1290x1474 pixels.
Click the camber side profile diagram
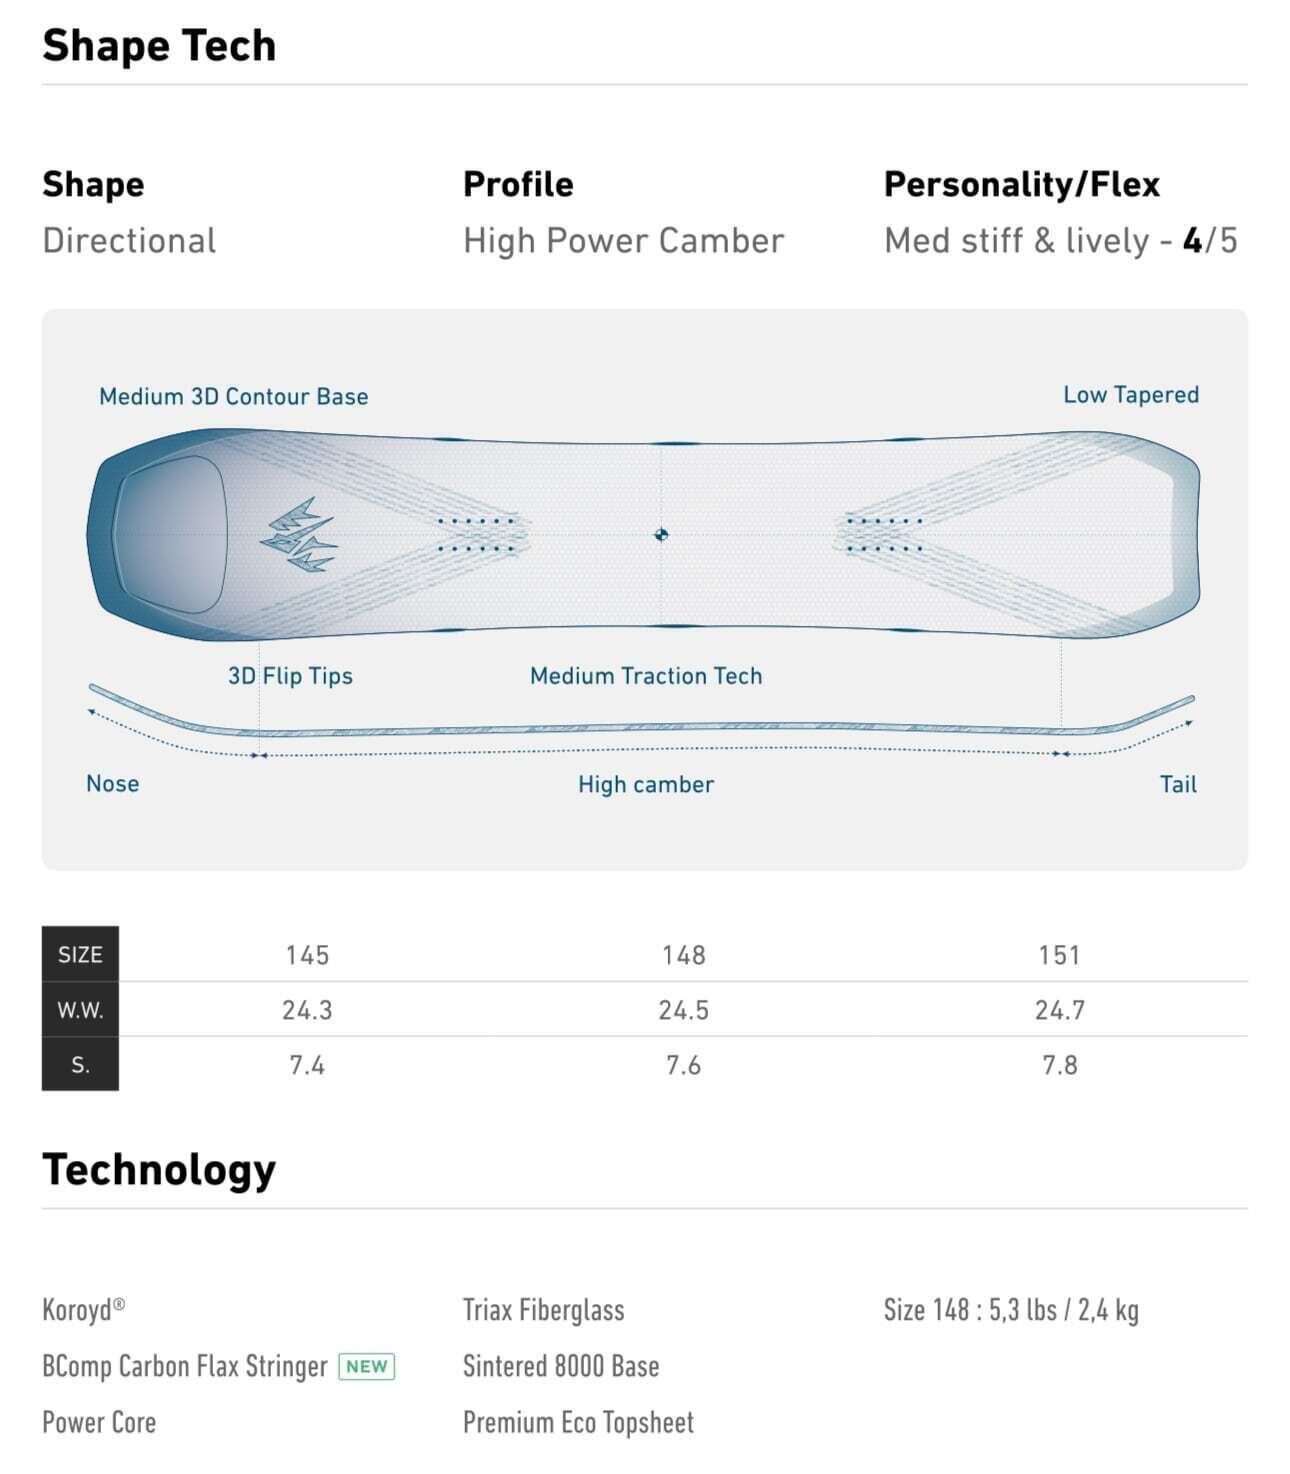[640, 727]
